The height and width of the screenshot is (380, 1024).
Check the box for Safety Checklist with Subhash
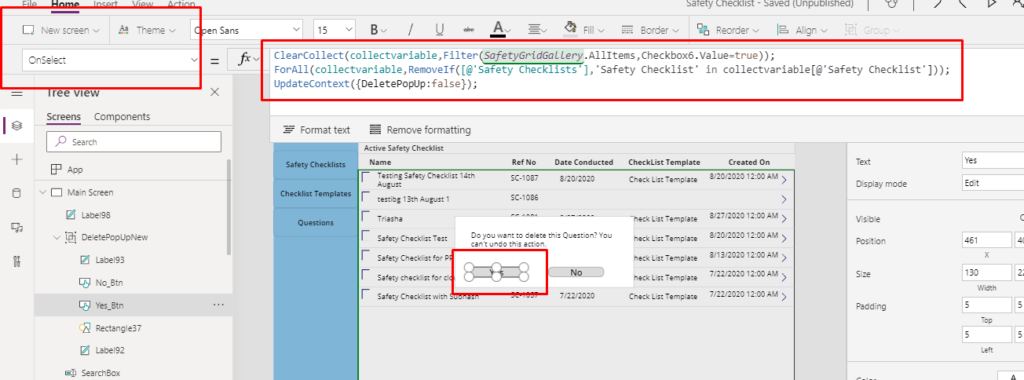[x=366, y=294]
